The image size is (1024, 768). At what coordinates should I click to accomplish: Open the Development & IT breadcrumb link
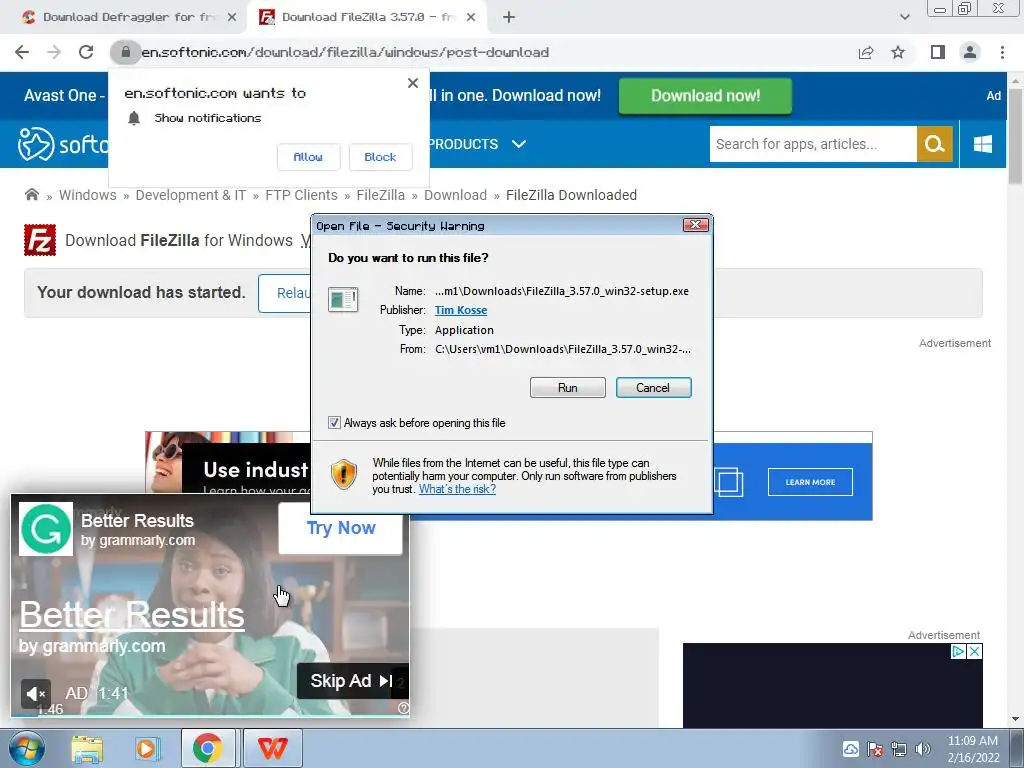(191, 195)
